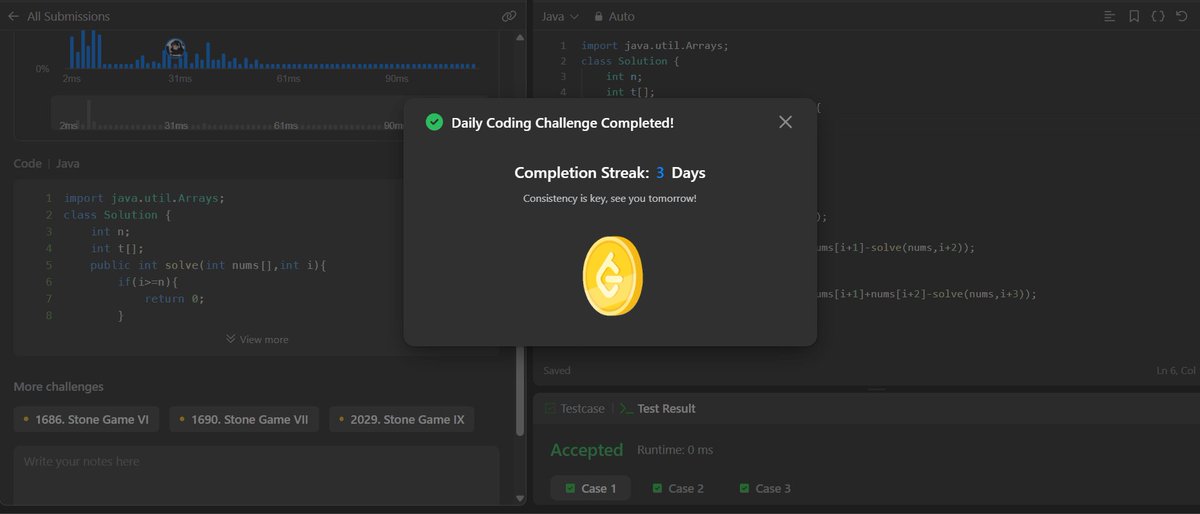
Task: Open the curly braces snippet icon
Action: pos(1157,16)
